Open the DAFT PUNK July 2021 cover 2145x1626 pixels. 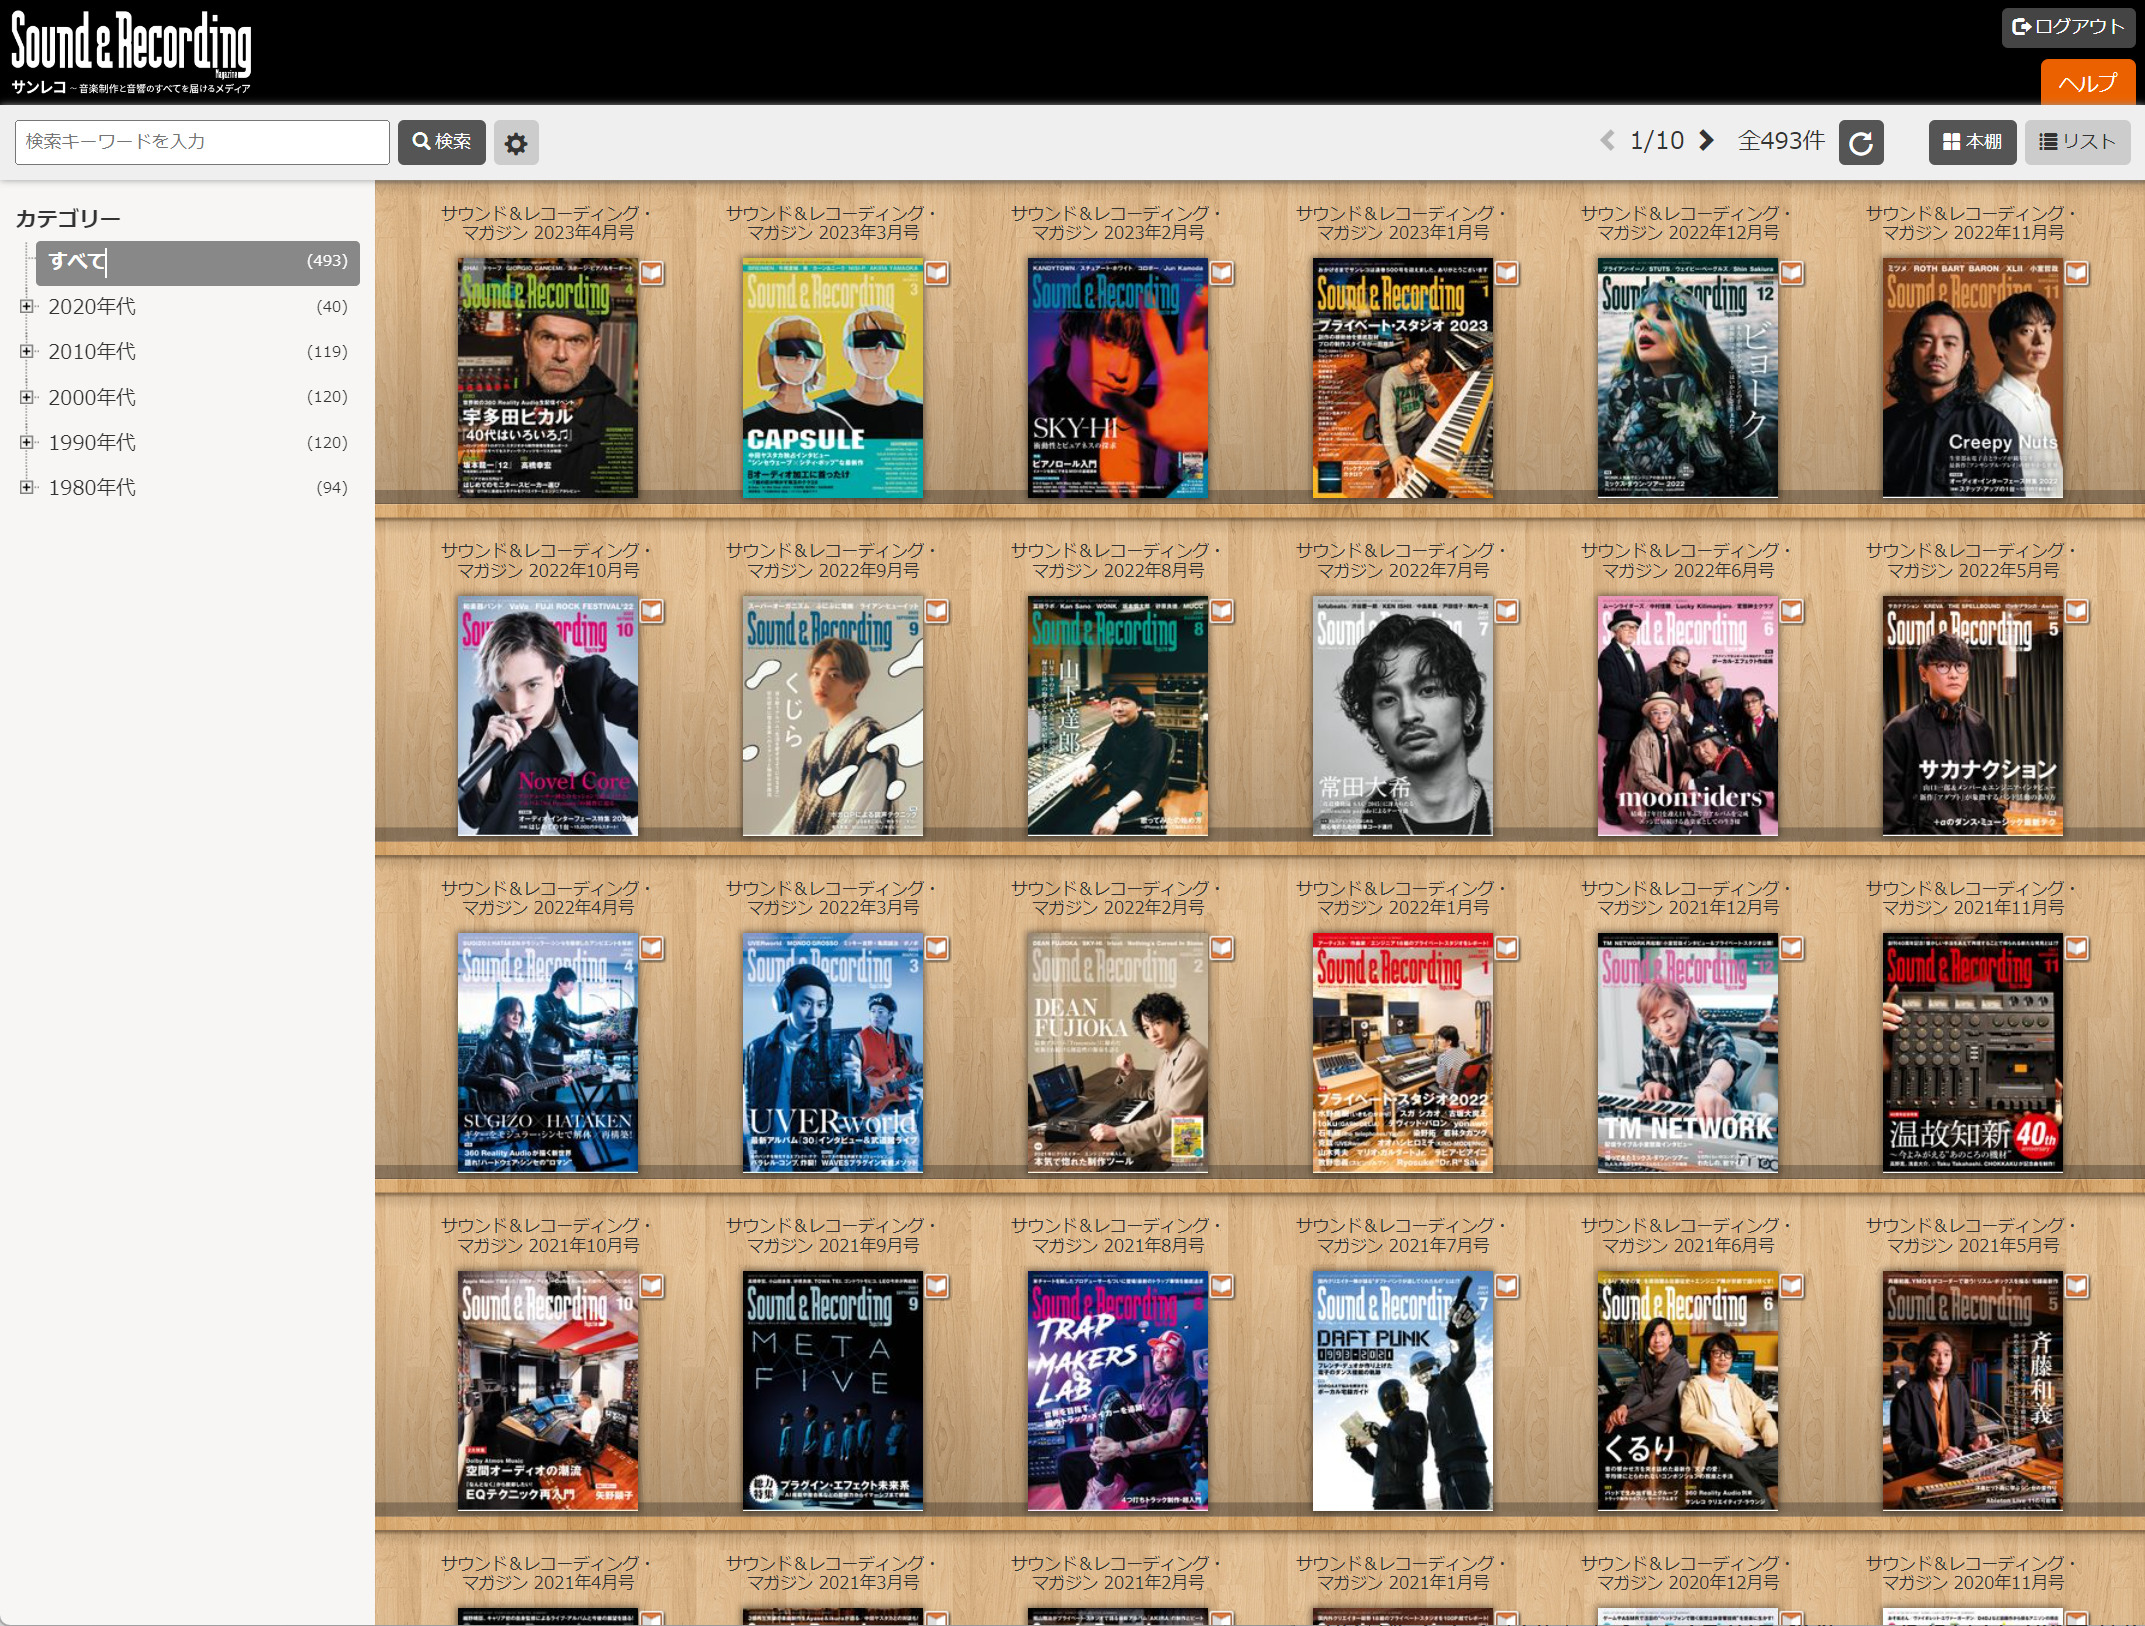point(1403,1391)
